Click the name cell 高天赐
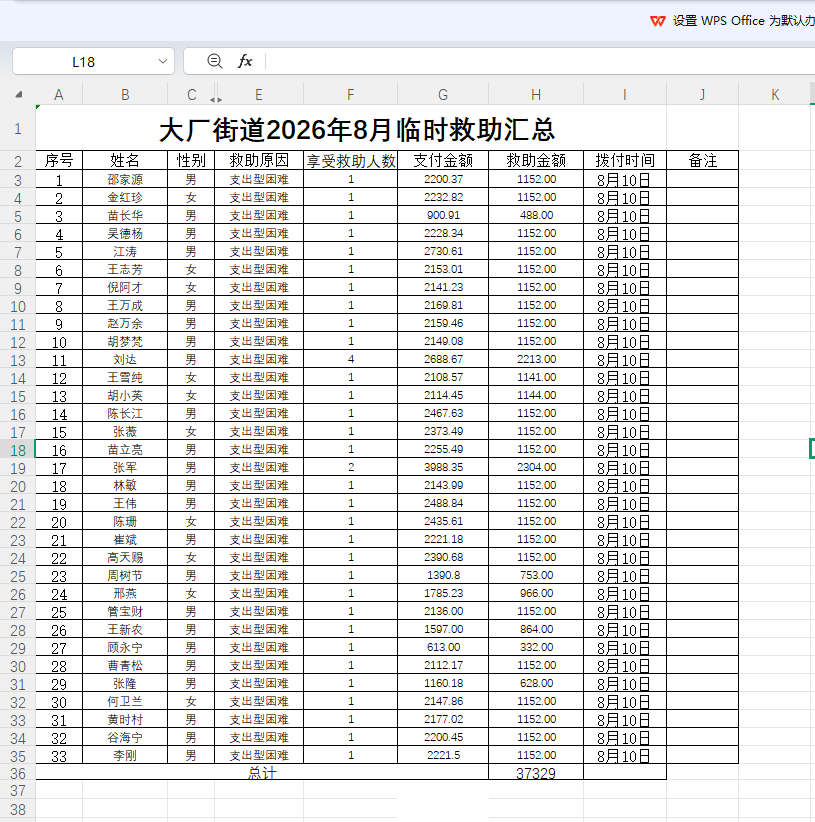The image size is (815, 822). pos(125,557)
